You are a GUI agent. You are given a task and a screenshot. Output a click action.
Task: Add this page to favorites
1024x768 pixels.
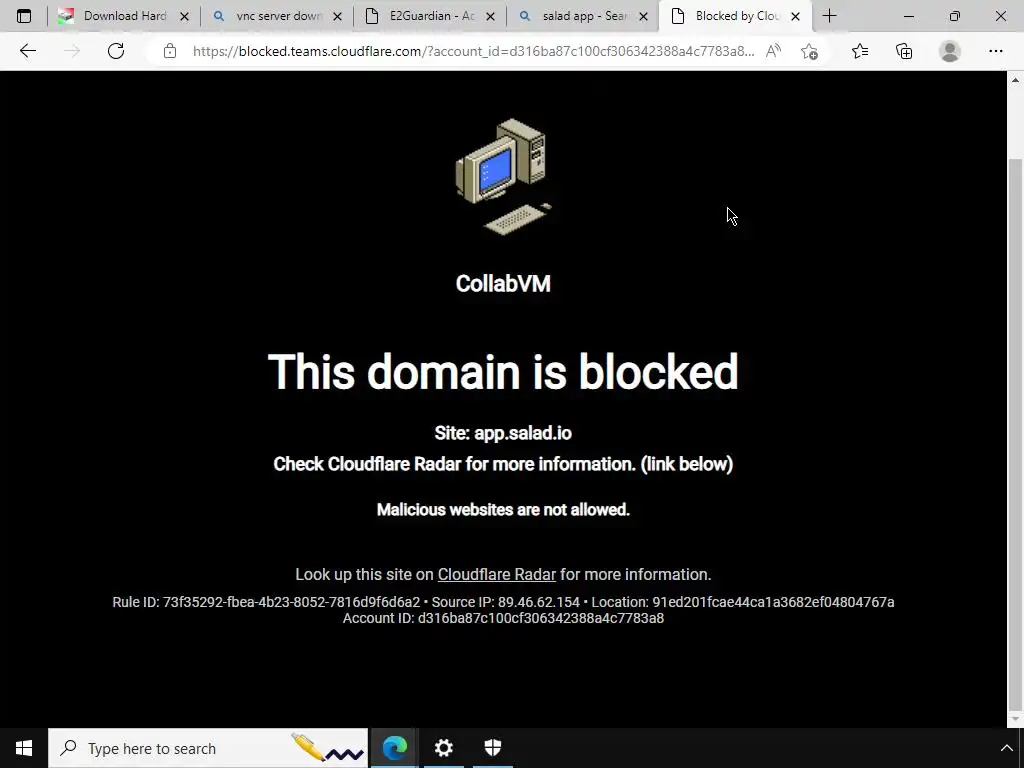click(x=809, y=51)
